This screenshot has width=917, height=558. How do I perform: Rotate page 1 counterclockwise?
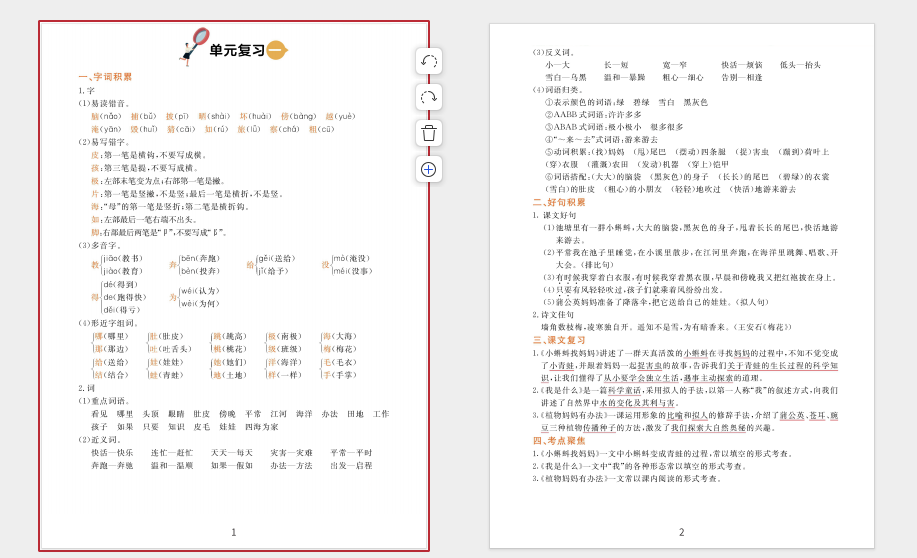[429, 61]
